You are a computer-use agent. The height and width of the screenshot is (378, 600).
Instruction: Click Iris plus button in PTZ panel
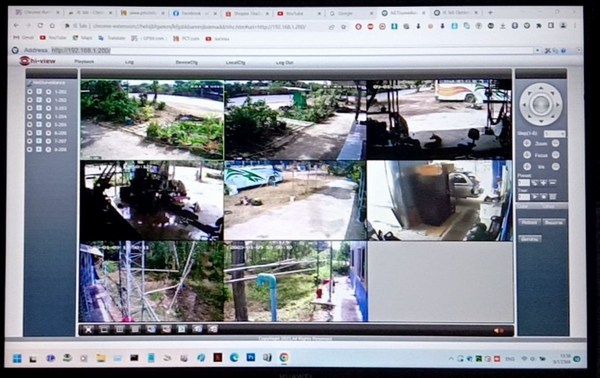point(527,167)
